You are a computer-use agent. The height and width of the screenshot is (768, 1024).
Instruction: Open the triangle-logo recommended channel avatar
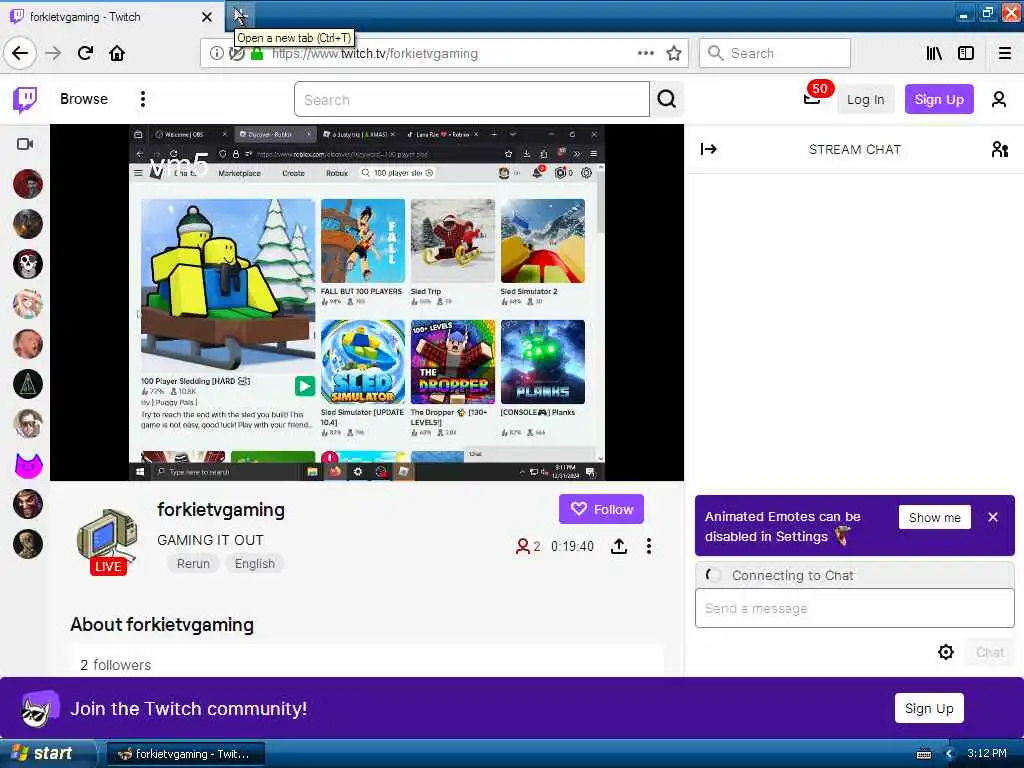[28, 384]
